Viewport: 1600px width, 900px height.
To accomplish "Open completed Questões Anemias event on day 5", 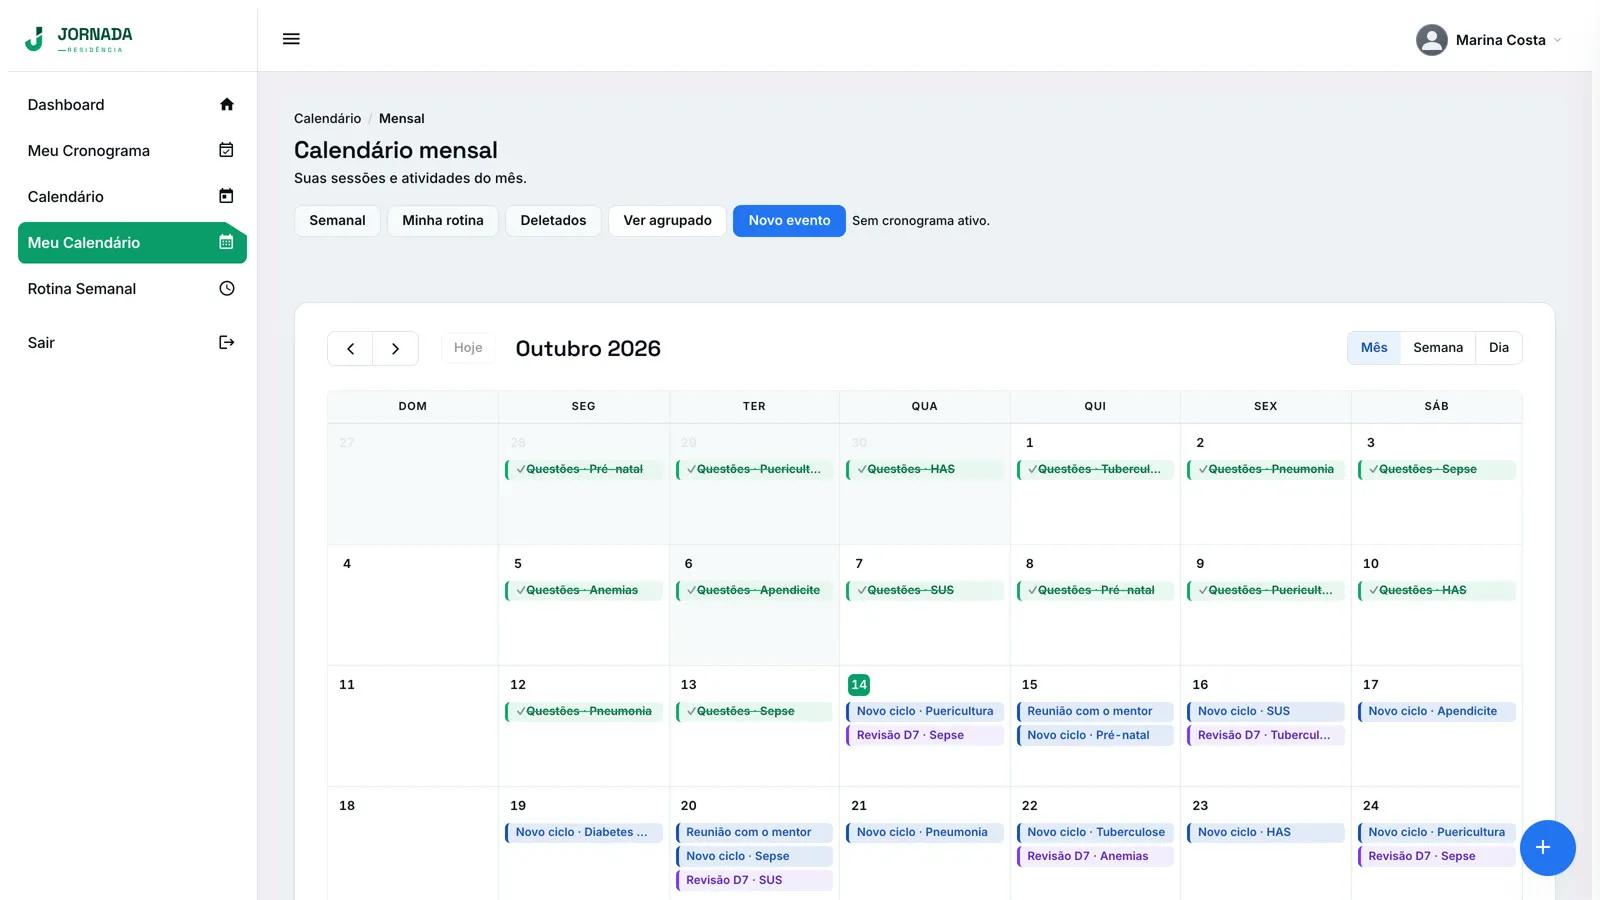I will click(x=584, y=590).
